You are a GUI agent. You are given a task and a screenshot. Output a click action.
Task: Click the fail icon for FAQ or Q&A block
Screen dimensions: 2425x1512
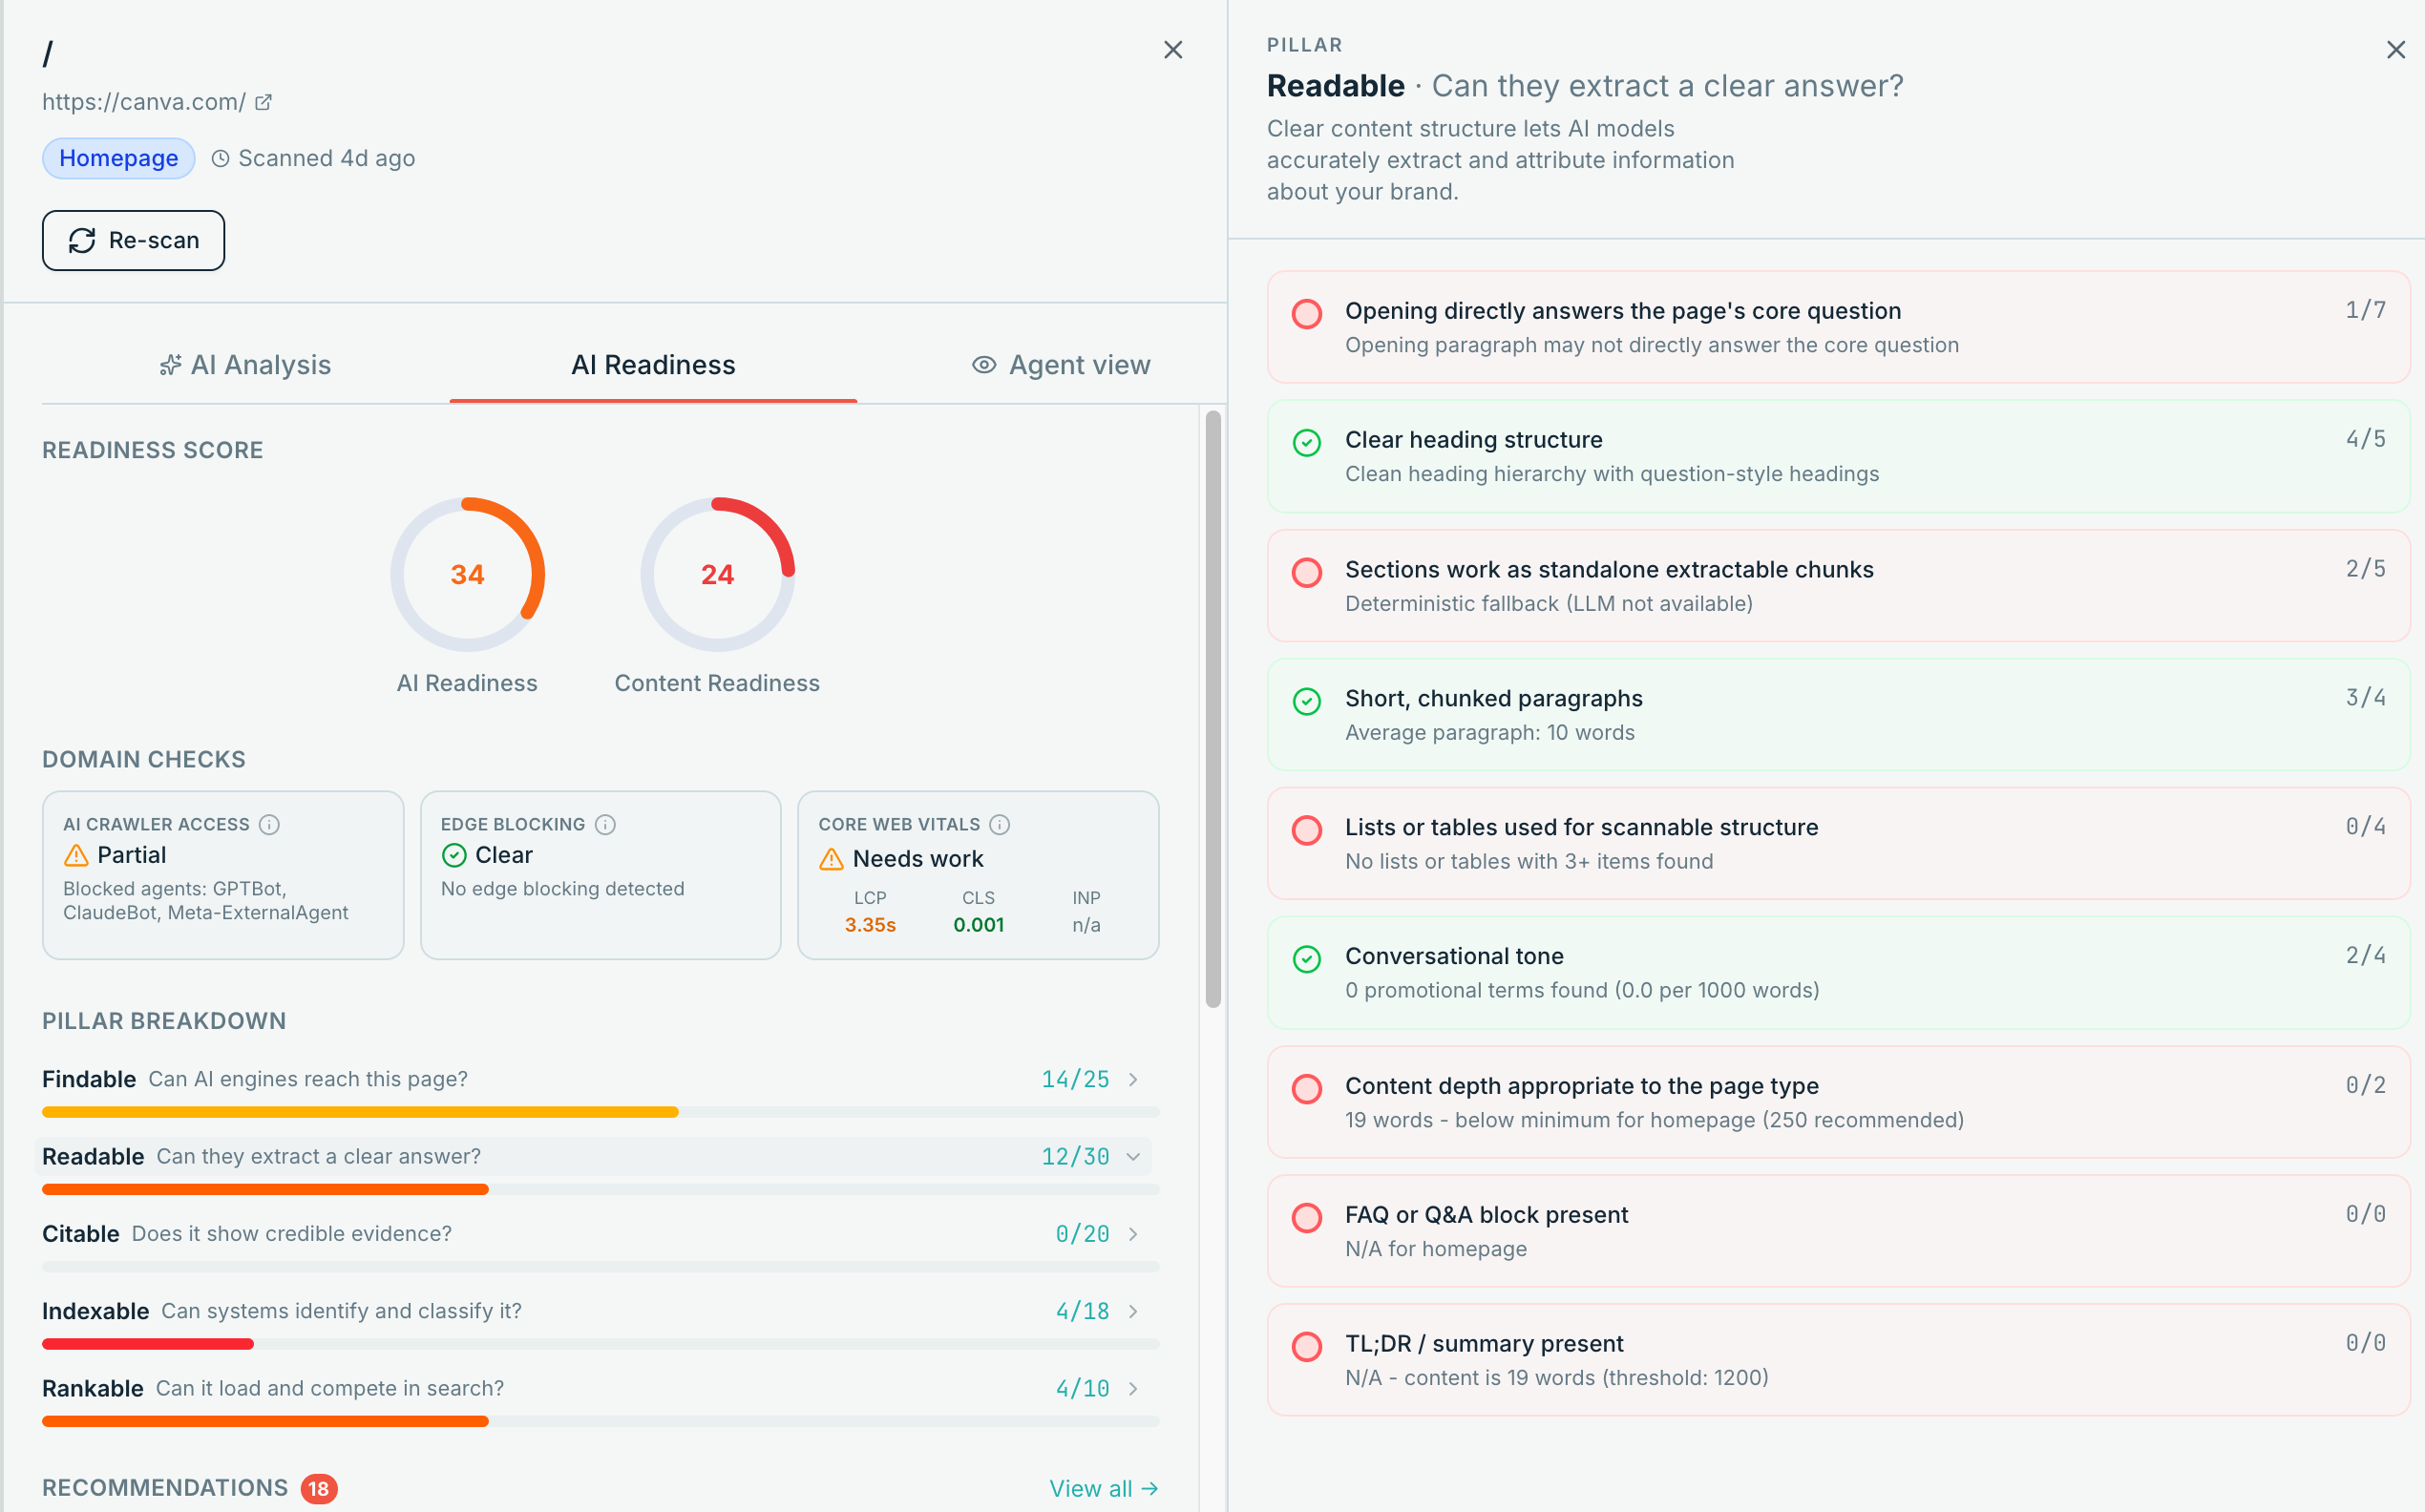pyautogui.click(x=1306, y=1218)
